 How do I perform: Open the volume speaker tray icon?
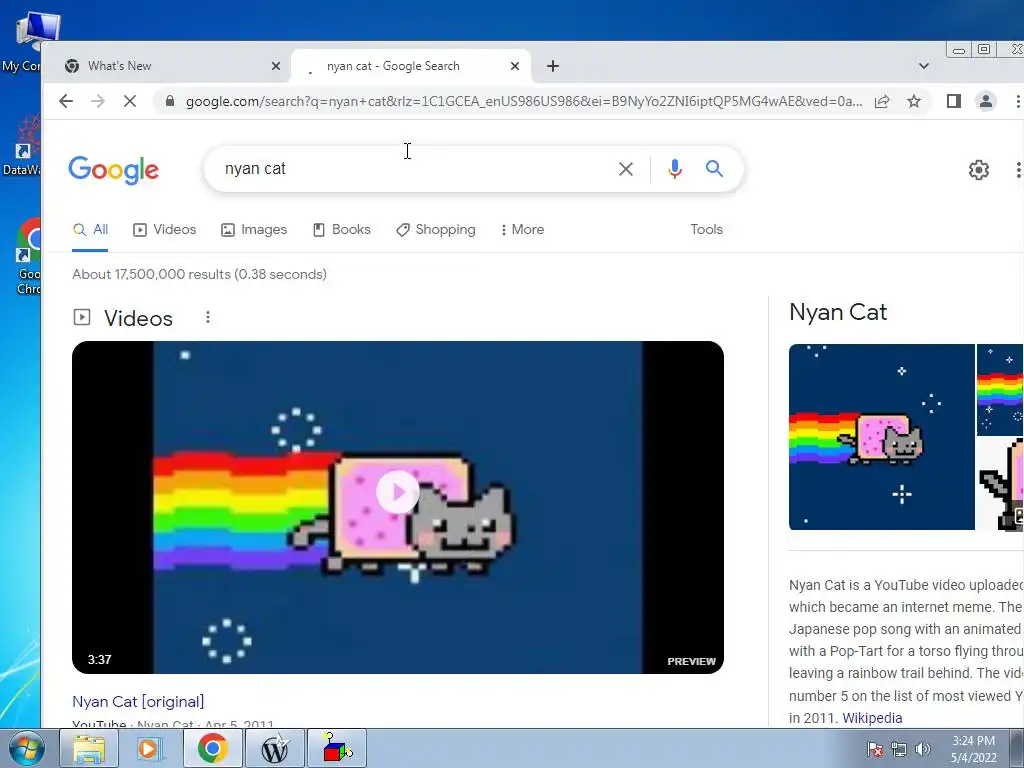click(x=923, y=749)
